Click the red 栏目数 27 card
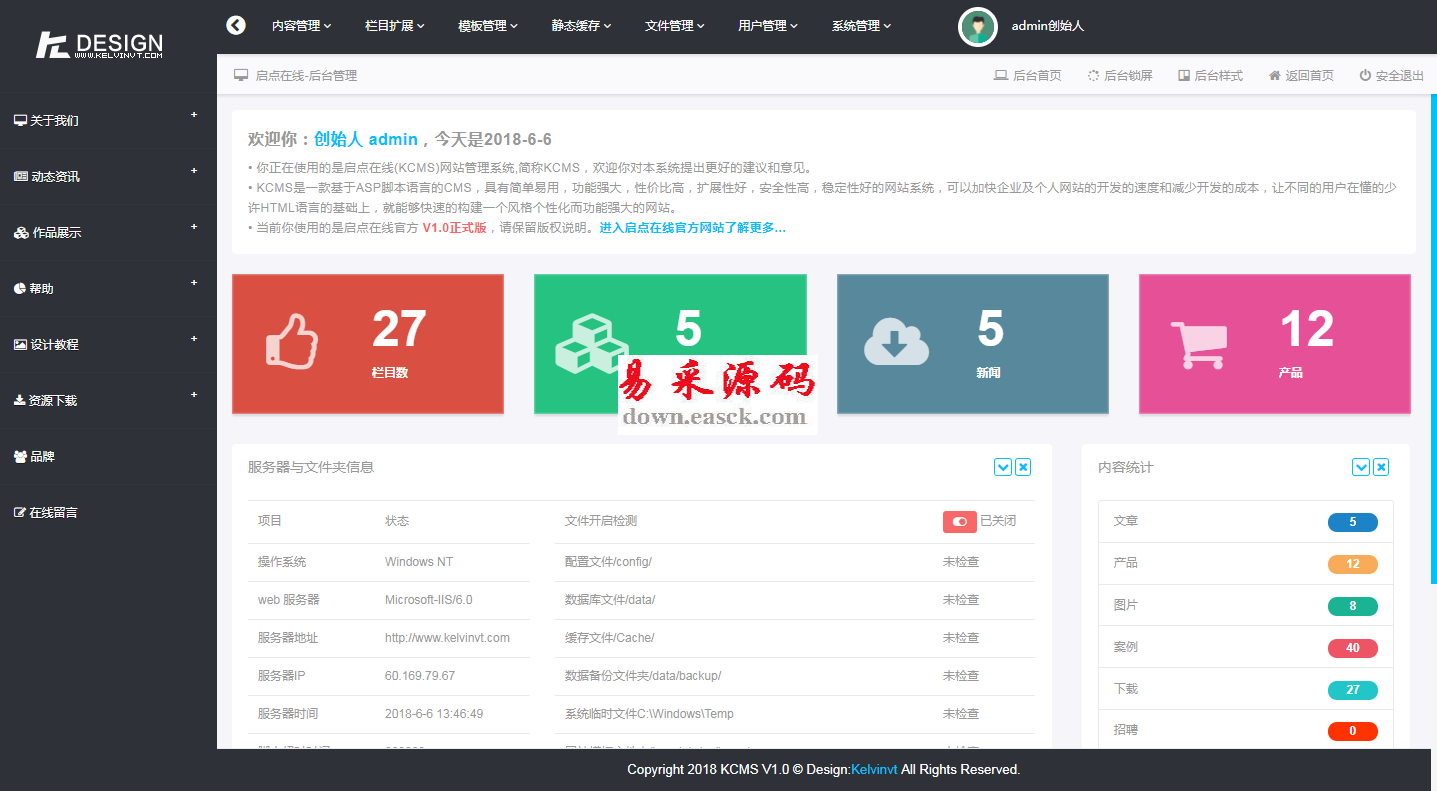The width and height of the screenshot is (1437, 791). coord(368,344)
